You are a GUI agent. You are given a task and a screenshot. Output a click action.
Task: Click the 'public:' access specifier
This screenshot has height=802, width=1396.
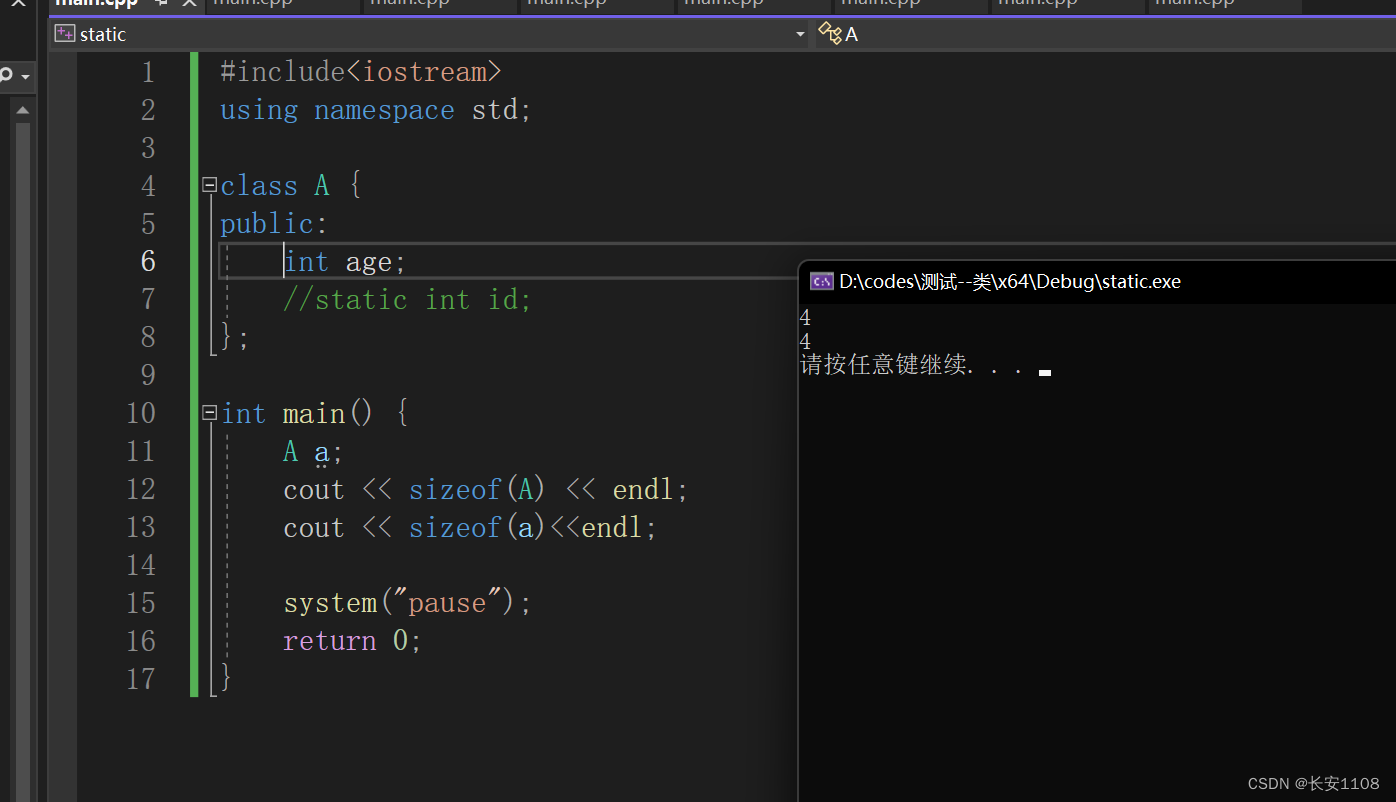pyautogui.click(x=274, y=224)
